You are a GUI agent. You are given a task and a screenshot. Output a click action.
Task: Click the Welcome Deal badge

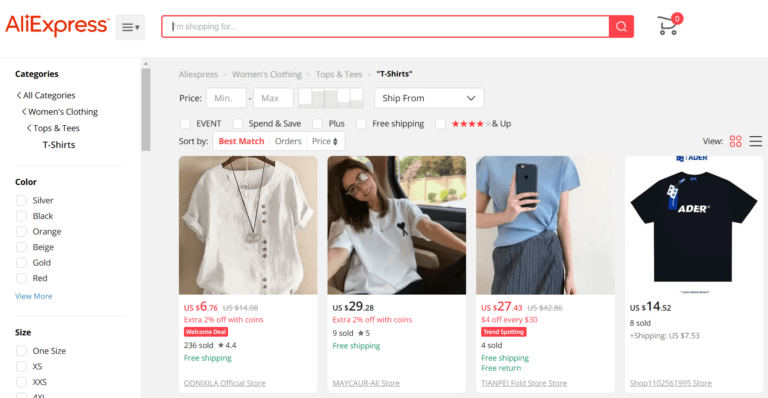point(206,332)
